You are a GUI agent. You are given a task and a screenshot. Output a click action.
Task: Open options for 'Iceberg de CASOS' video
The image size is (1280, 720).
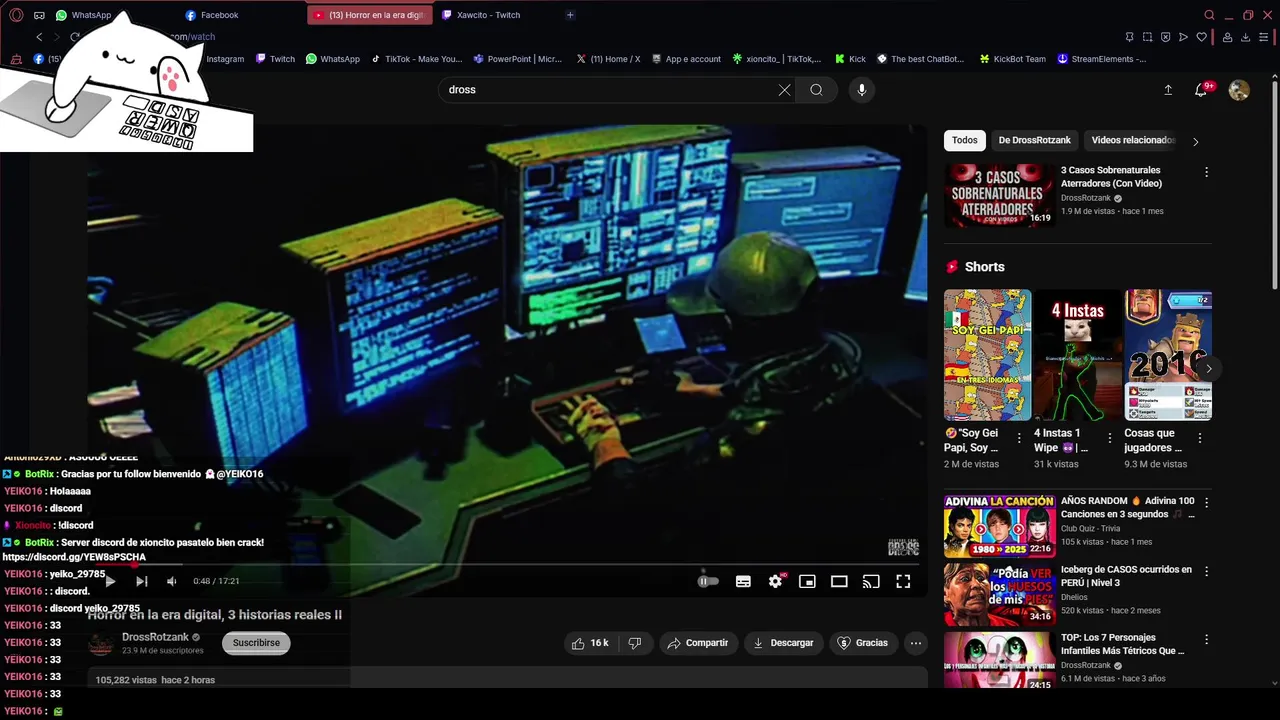[1206, 572]
